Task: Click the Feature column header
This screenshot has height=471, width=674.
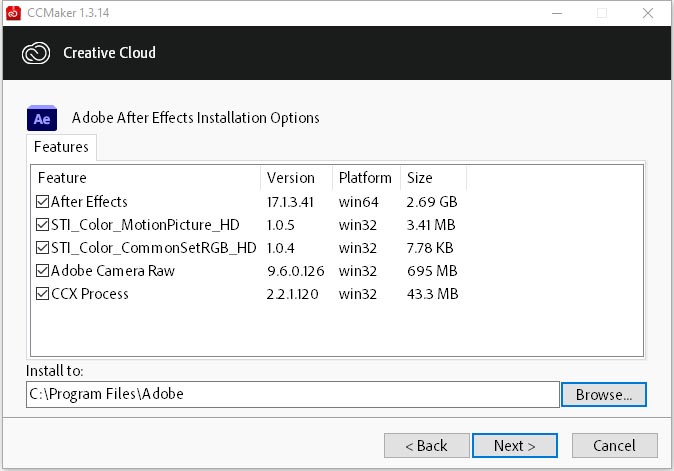Action: click(145, 178)
